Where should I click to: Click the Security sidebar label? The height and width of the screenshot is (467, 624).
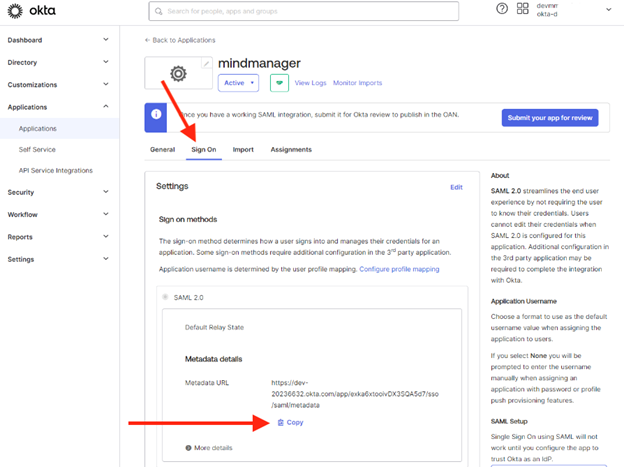(21, 192)
